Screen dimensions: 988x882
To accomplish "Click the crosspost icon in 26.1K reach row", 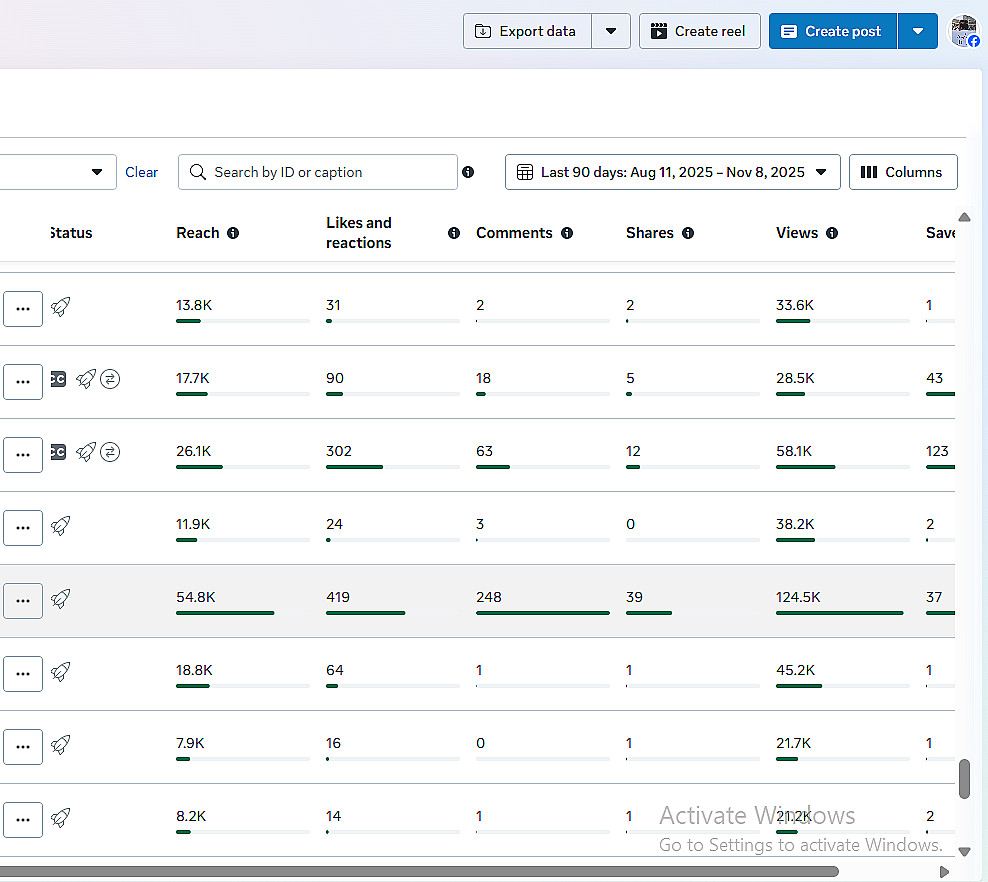I will tap(110, 452).
